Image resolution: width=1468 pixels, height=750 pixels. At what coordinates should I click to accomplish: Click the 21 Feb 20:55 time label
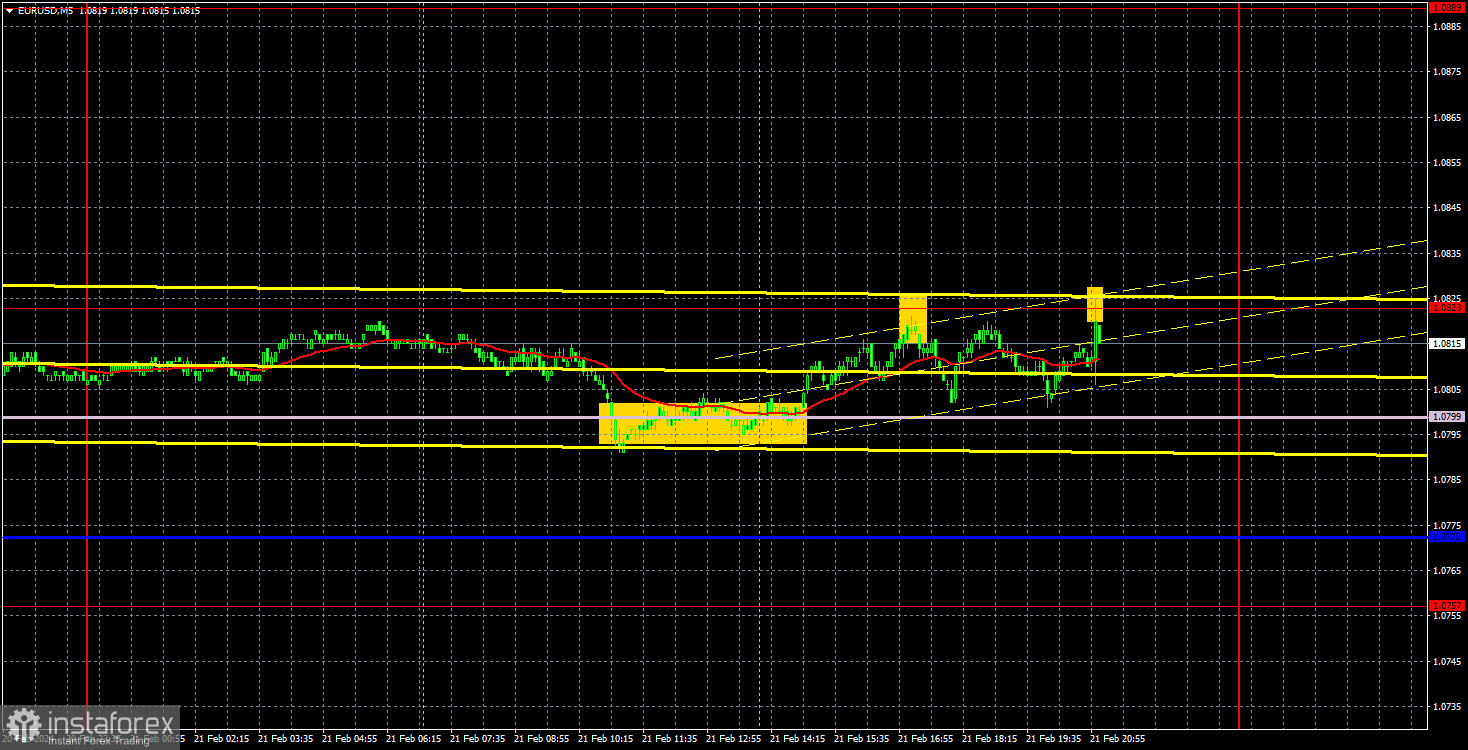pos(1117,739)
